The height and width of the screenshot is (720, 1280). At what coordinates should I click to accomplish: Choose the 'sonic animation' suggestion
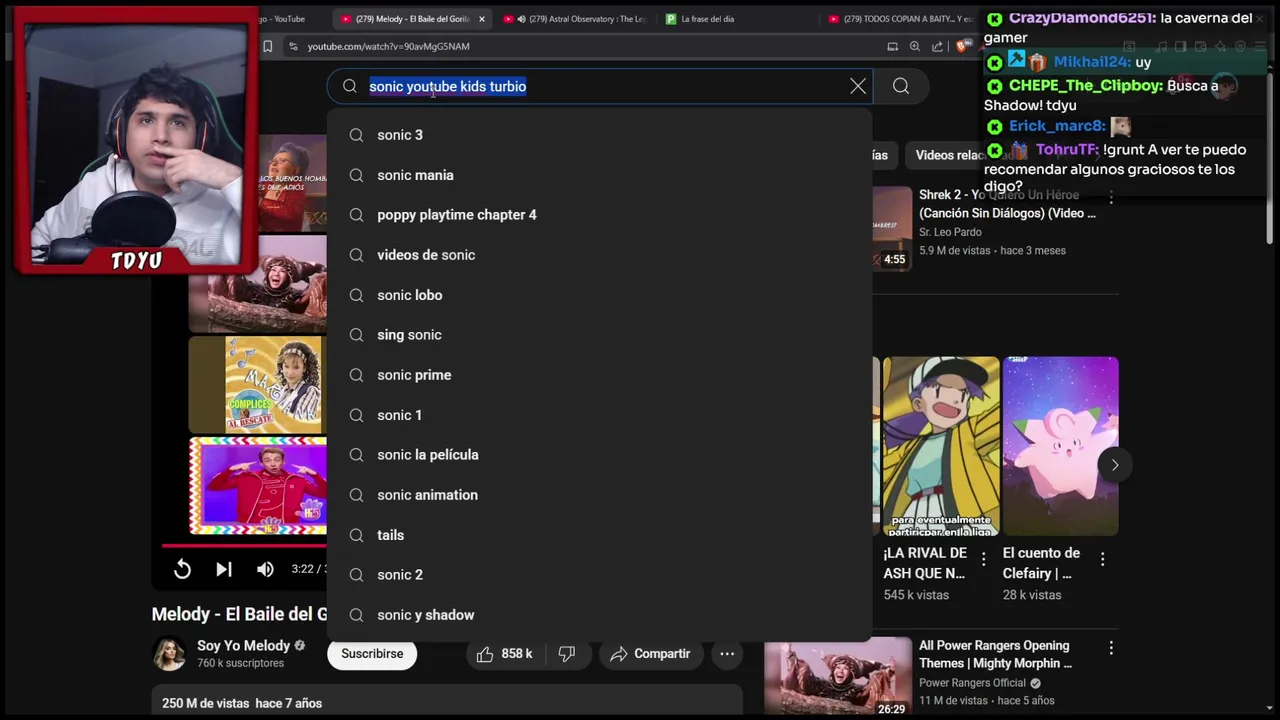(x=599, y=495)
